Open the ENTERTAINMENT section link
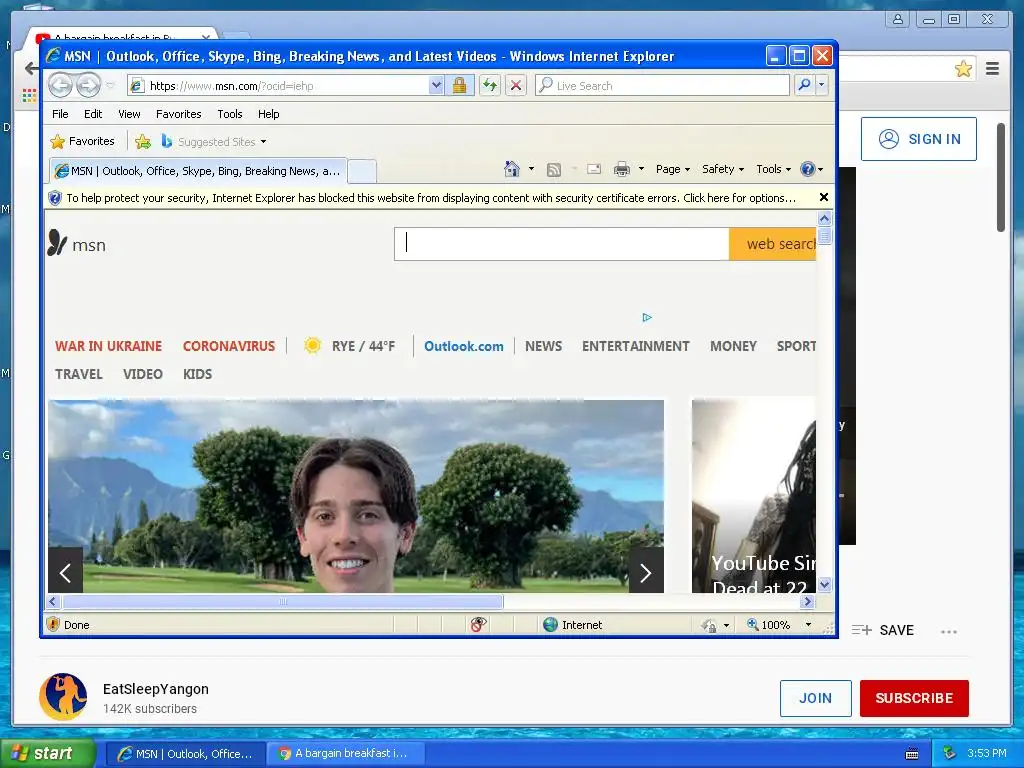 [635, 346]
